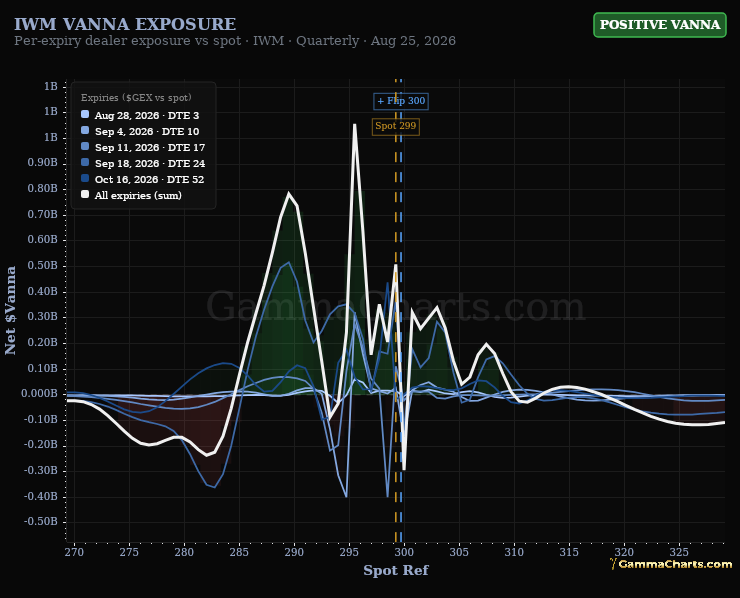
Task: Click the Aug 28, 2026 legend color swatch
Action: 85,115
